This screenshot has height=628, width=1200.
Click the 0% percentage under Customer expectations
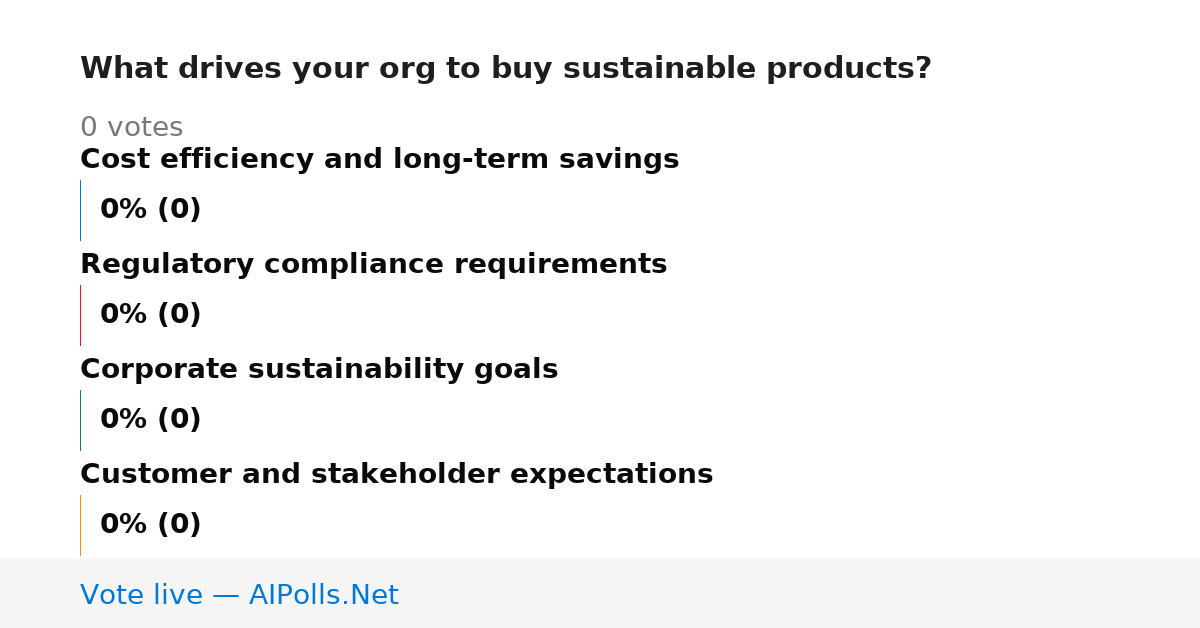tap(124, 525)
